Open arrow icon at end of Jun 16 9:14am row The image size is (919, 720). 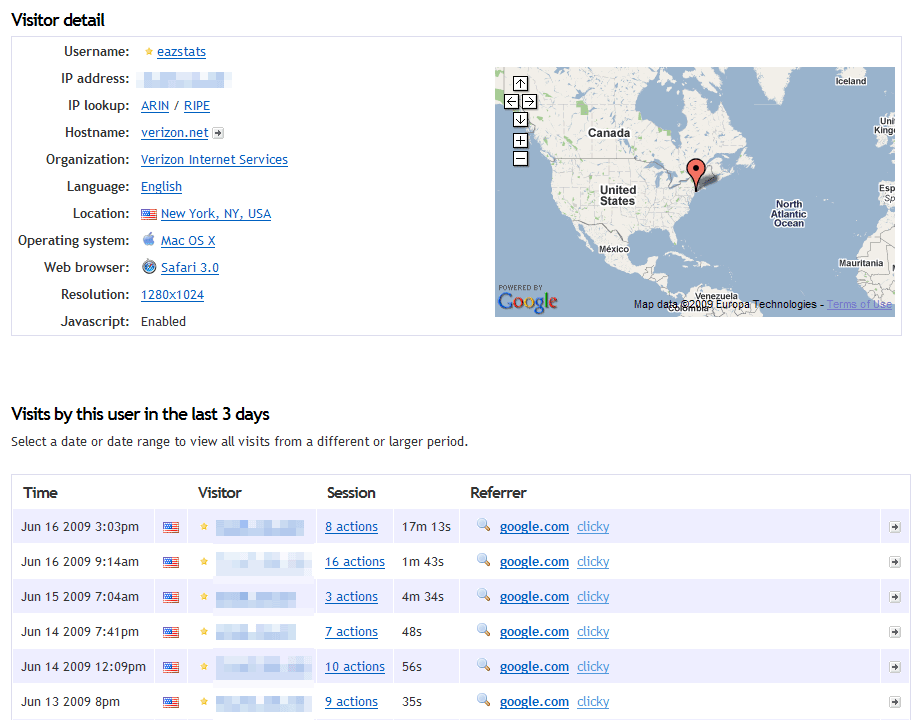click(x=894, y=562)
